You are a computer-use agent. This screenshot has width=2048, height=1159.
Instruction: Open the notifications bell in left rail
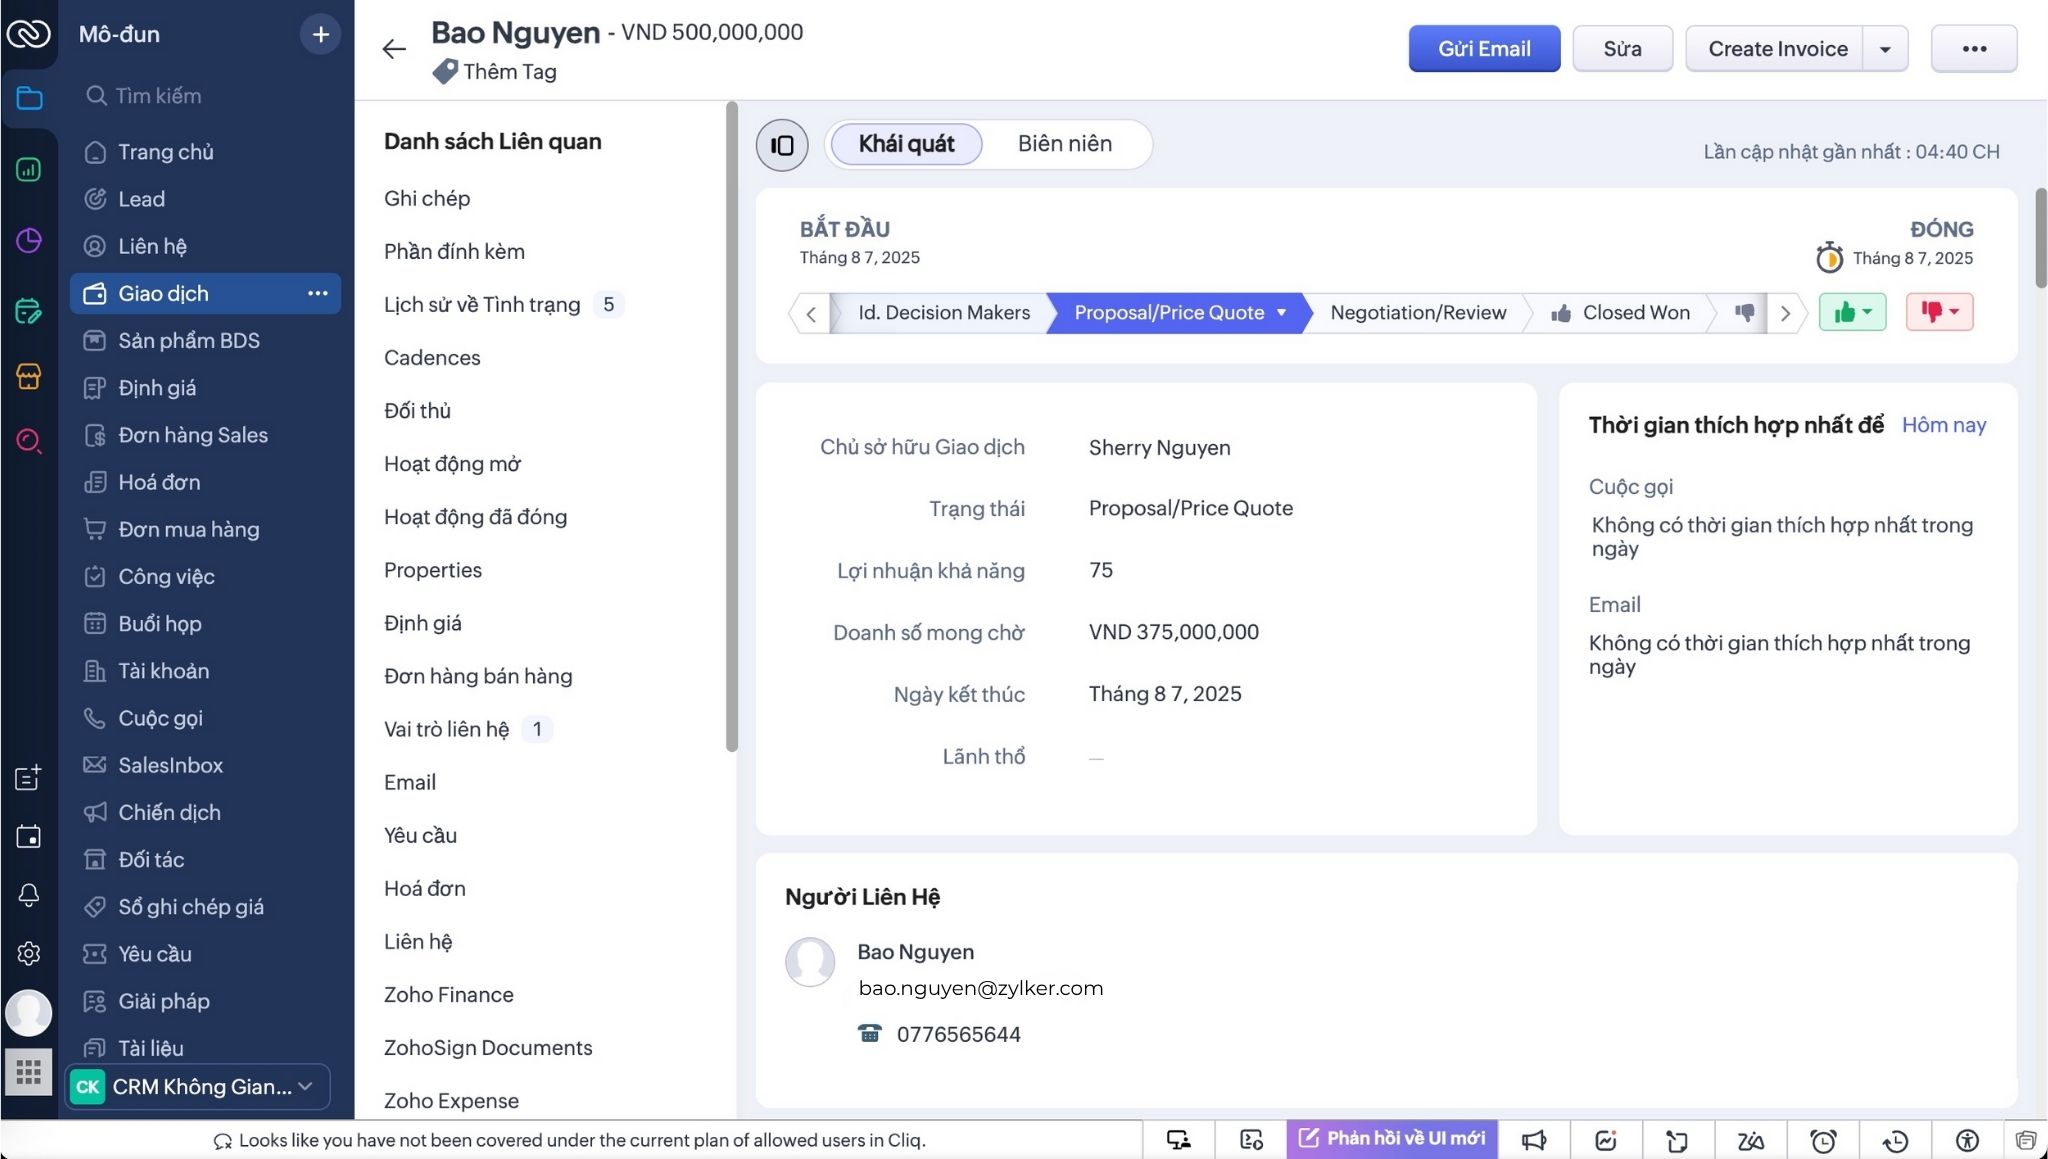28,895
